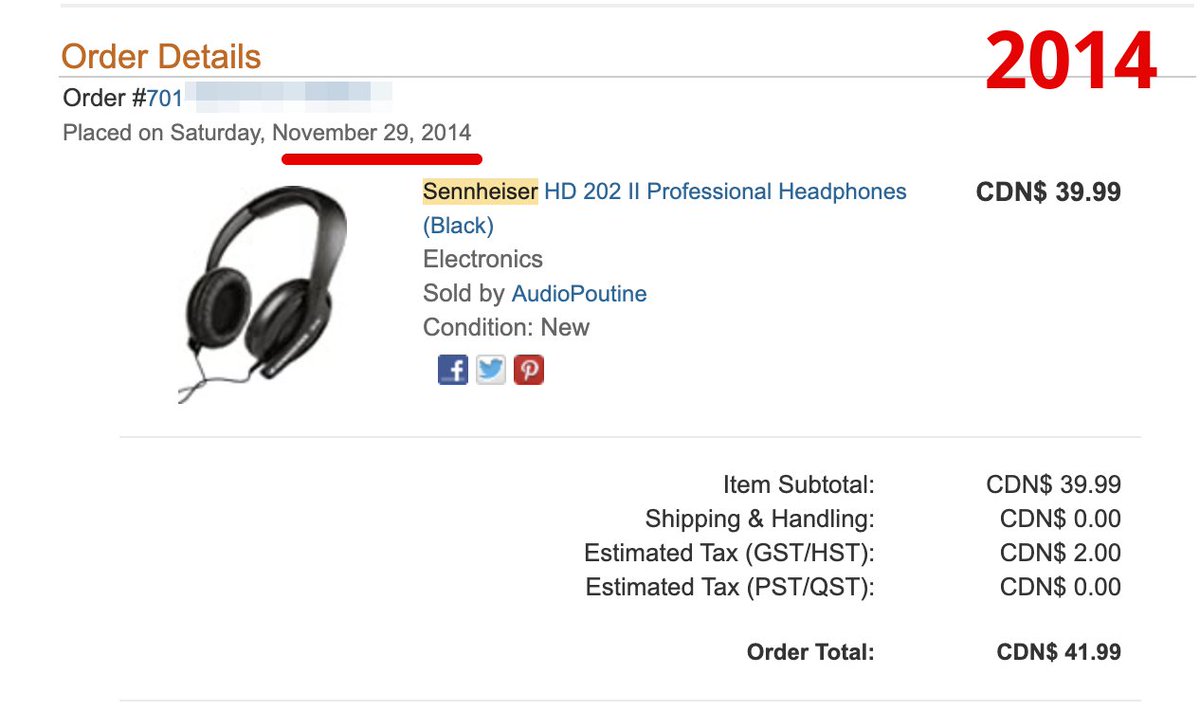Click the November 29, 2014 order date
The width and height of the screenshot is (1200, 711).
click(x=372, y=133)
